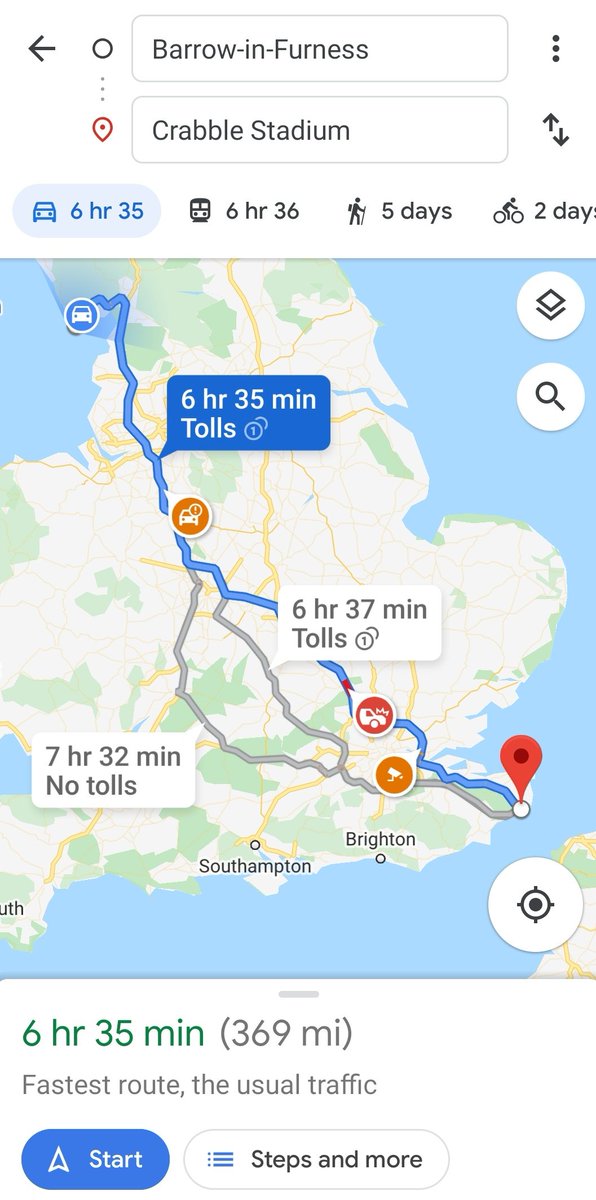Switch to walking mode showing 5 days
This screenshot has width=596, height=1200.
point(399,211)
